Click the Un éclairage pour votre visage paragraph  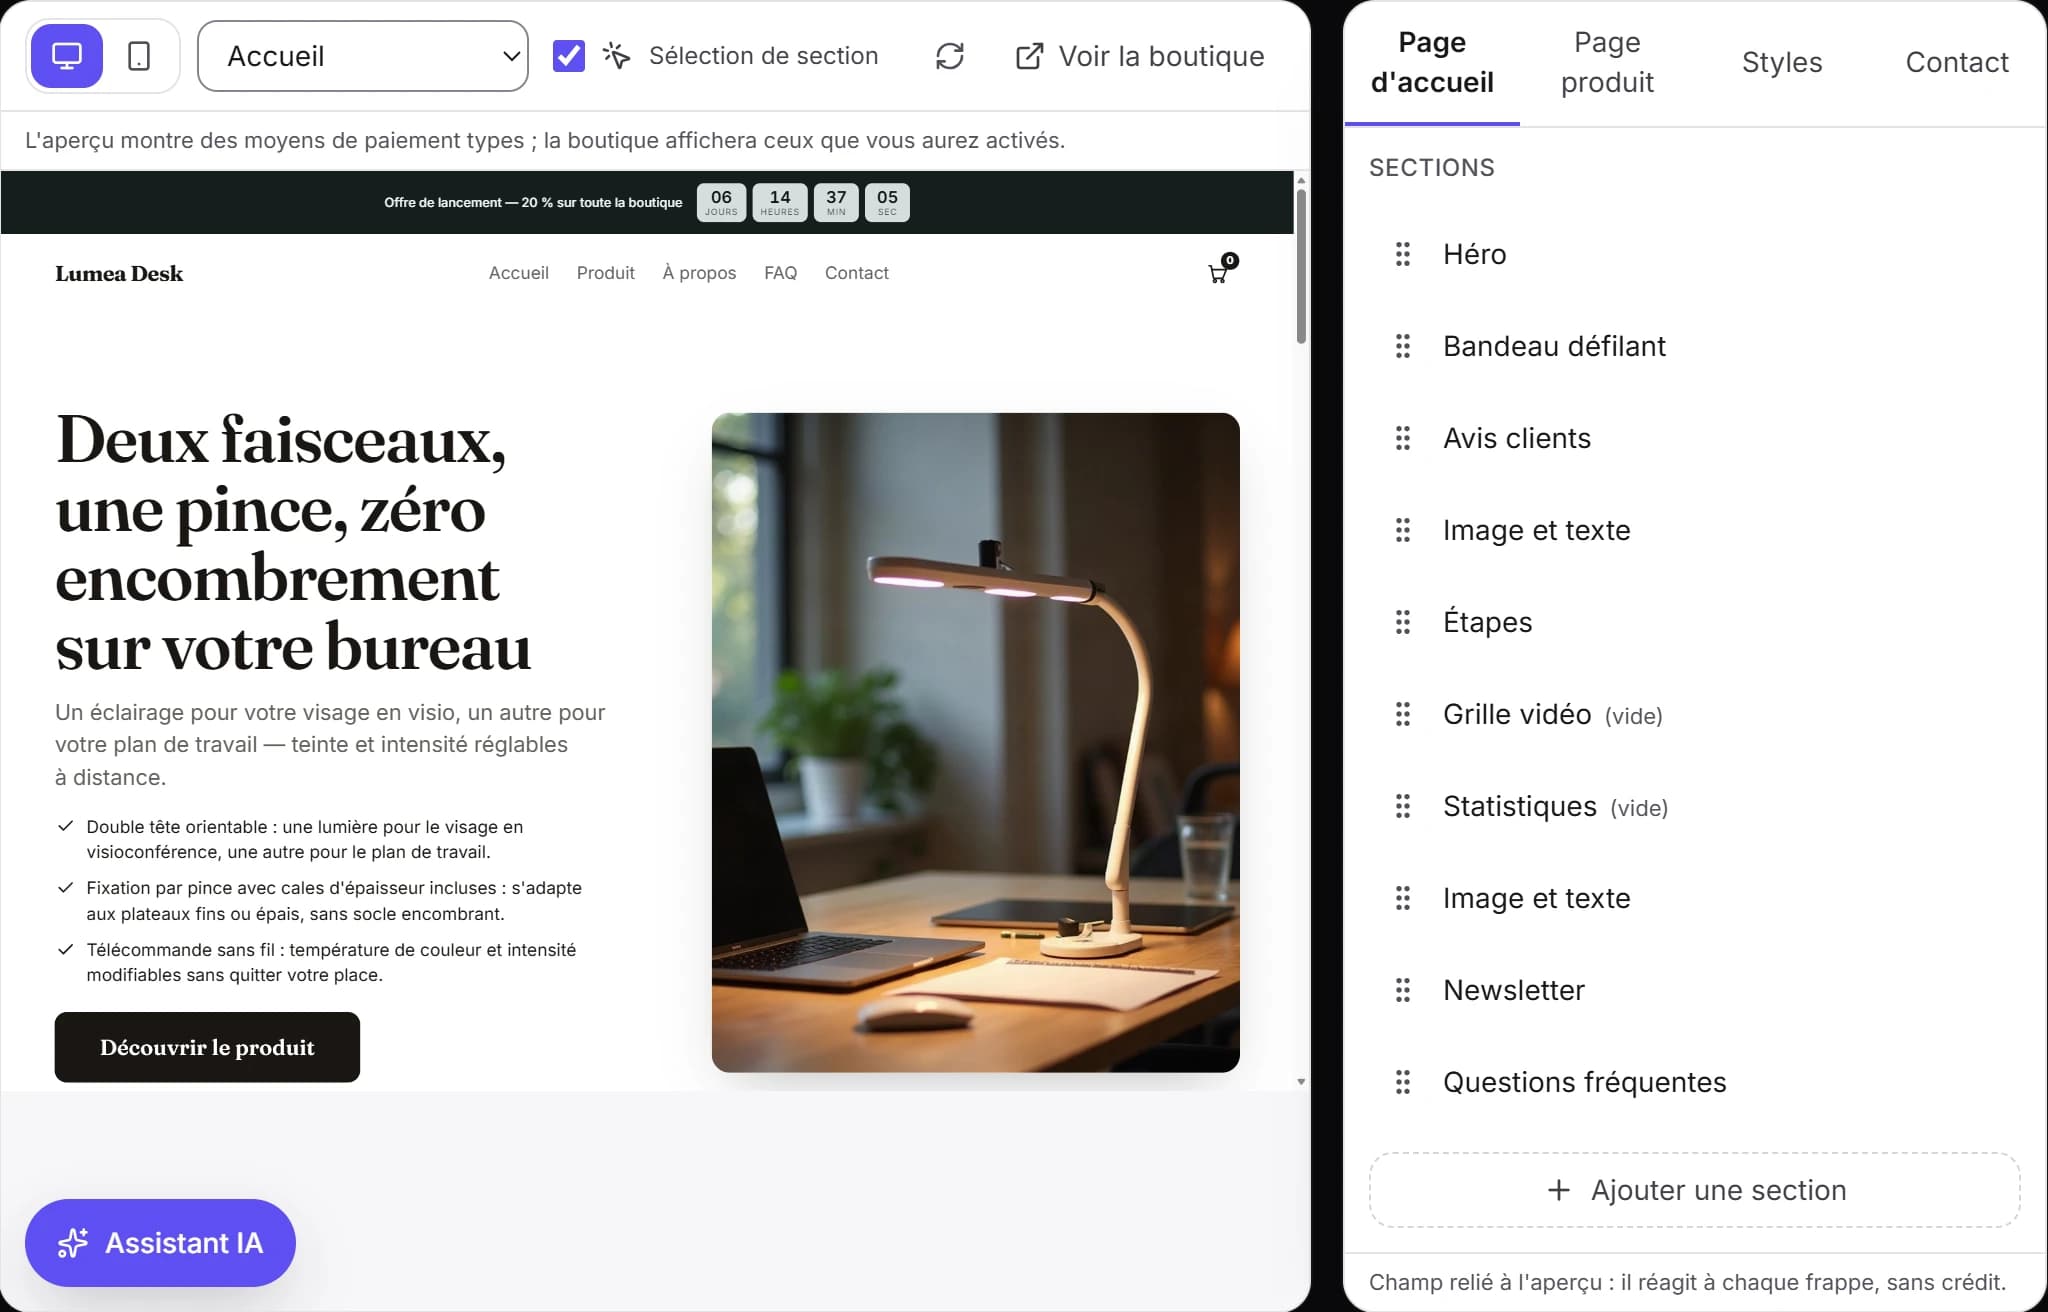click(330, 744)
